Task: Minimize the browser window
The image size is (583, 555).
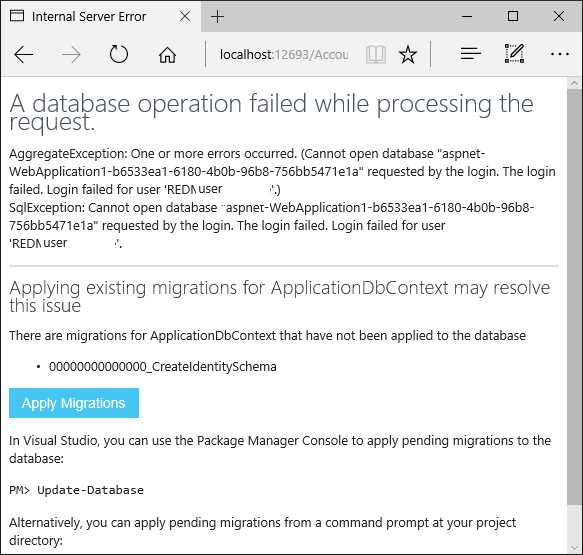Action: pyautogui.click(x=467, y=16)
